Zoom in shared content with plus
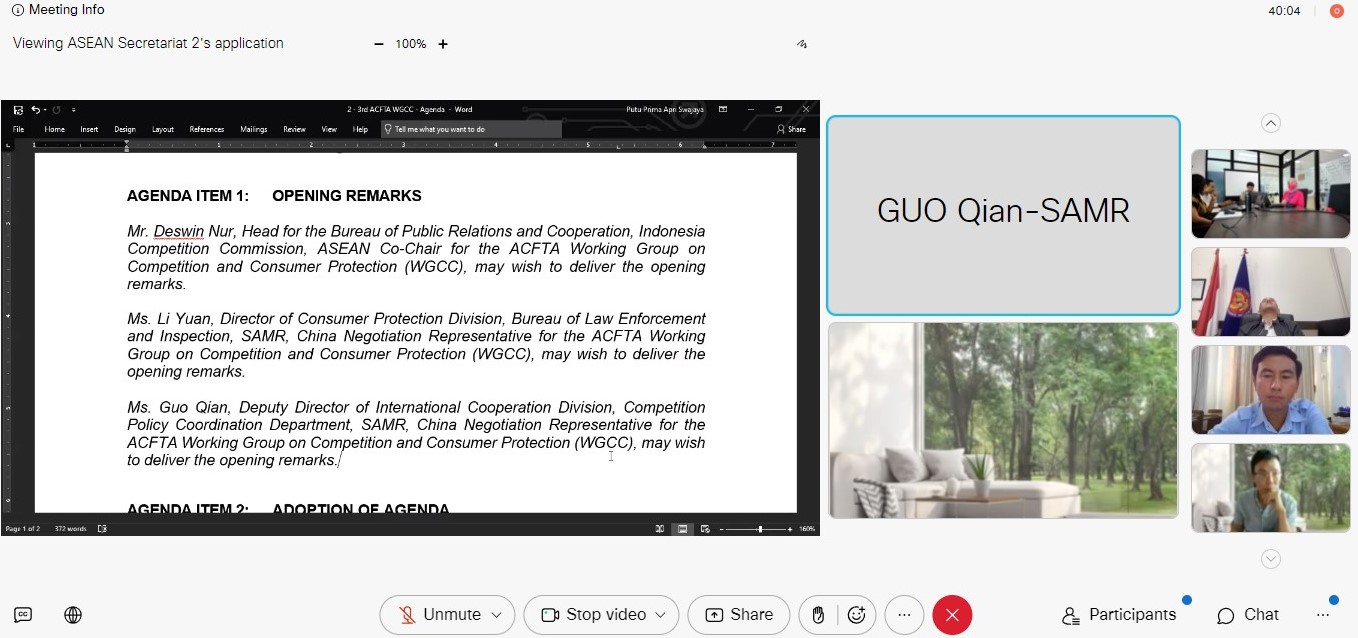The image size is (1358, 638). pos(443,44)
